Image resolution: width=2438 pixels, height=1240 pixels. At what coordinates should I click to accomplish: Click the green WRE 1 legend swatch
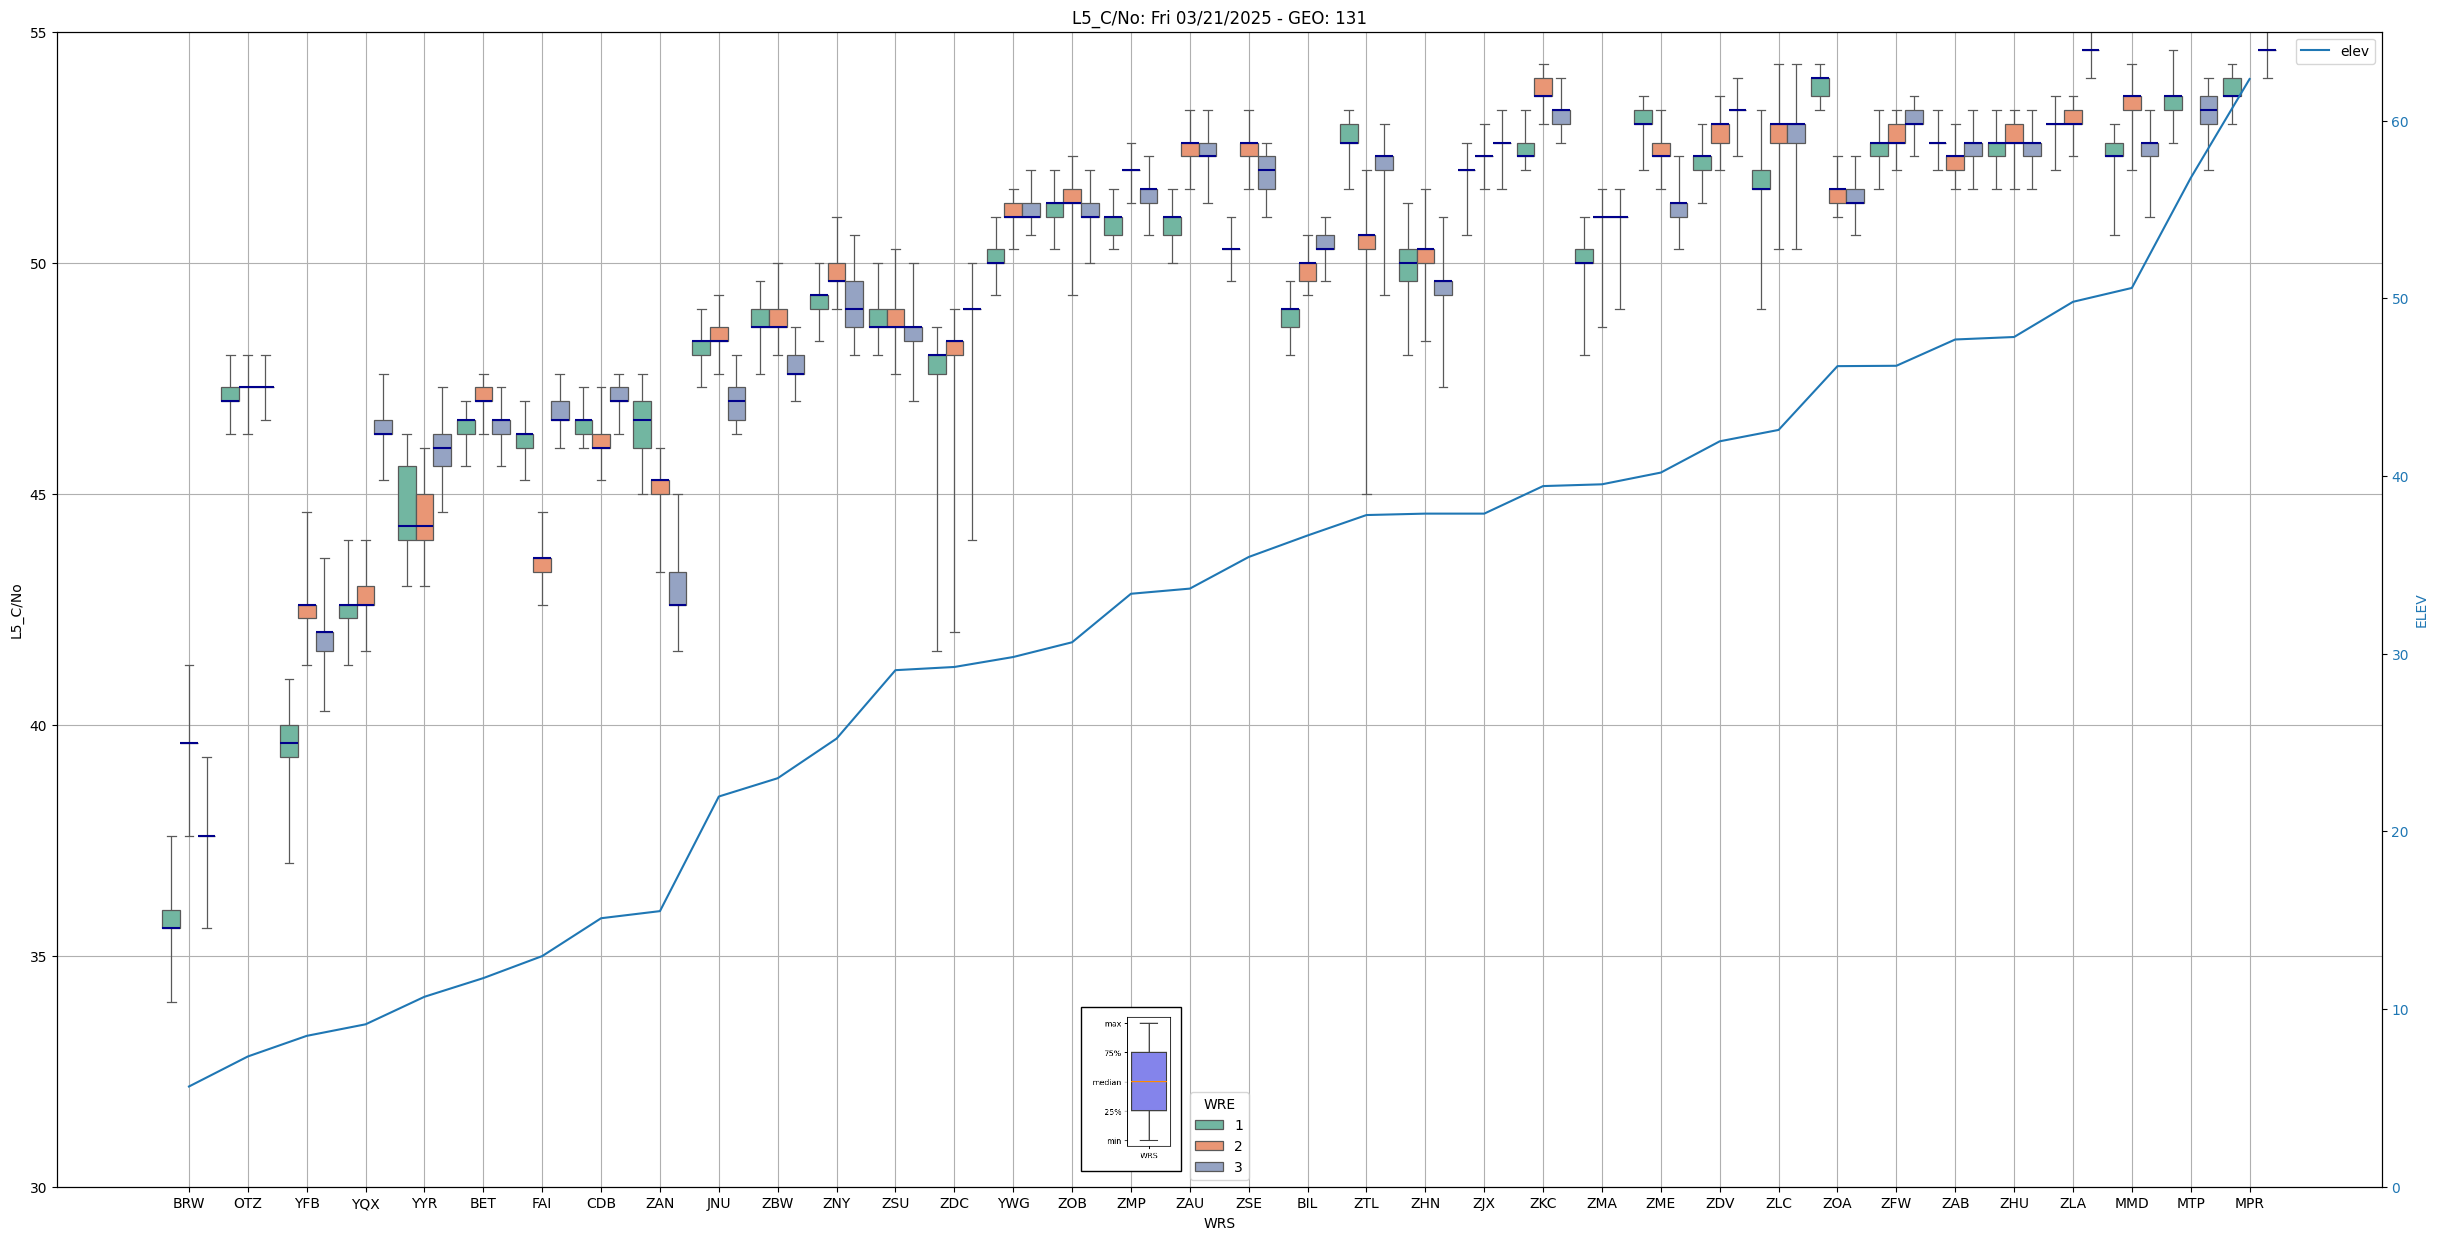pos(1209,1125)
